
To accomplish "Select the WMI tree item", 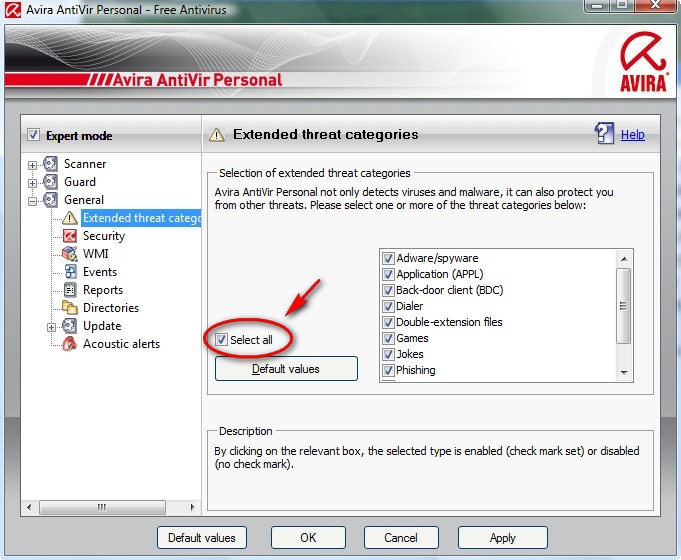I will (96, 254).
